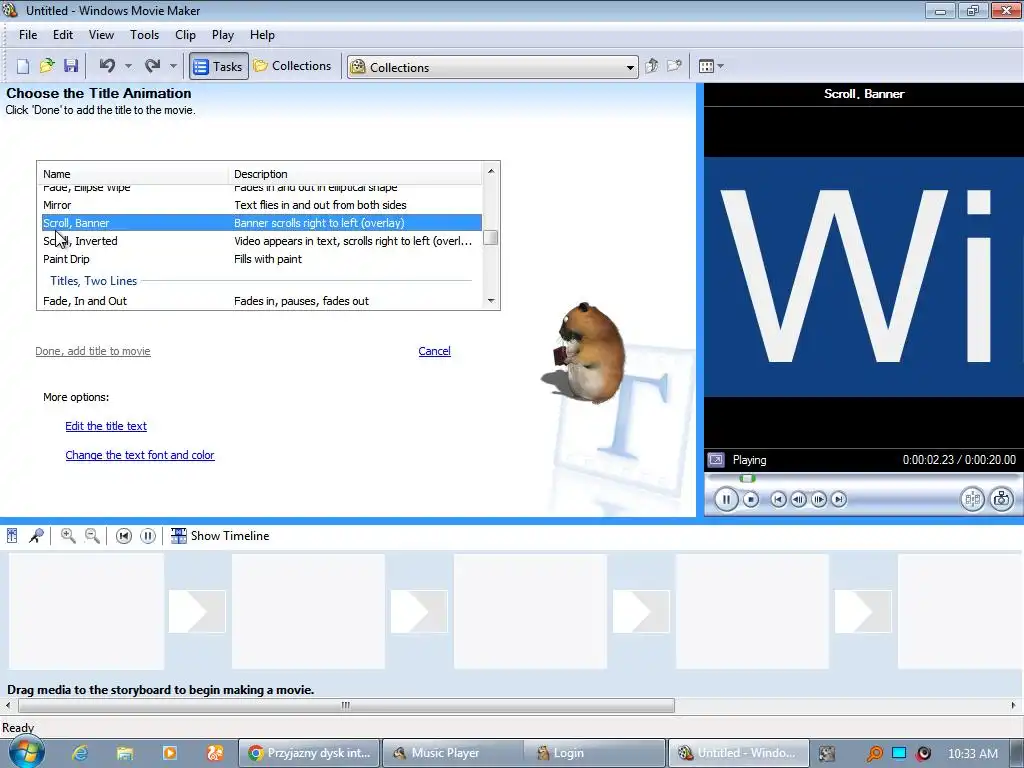Screen dimensions: 1024x768
Task: Open the View menu
Action: coord(101,35)
